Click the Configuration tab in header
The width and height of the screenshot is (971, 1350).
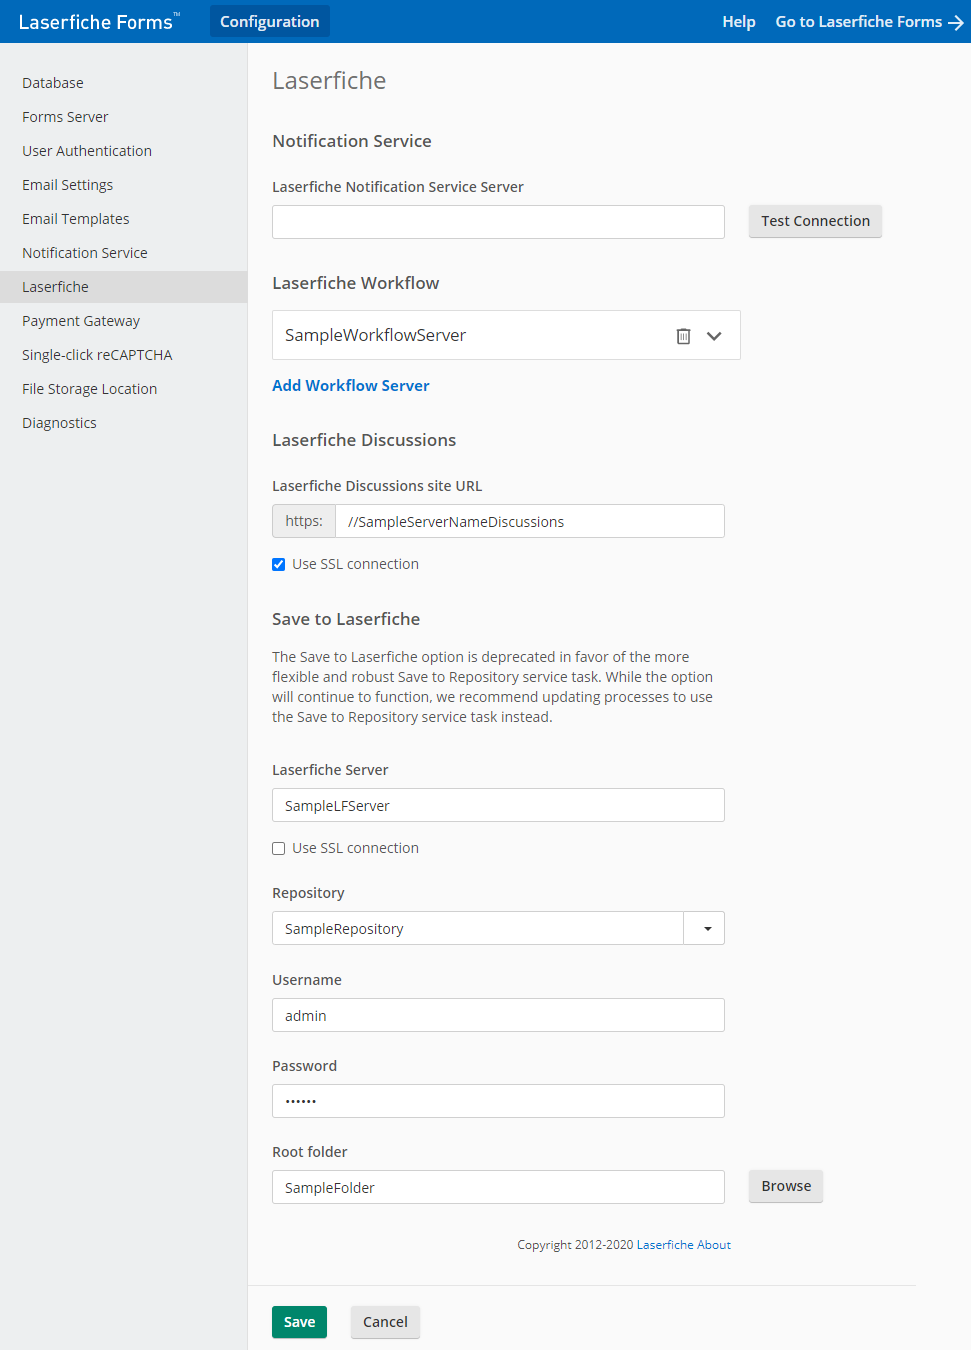pyautogui.click(x=270, y=21)
